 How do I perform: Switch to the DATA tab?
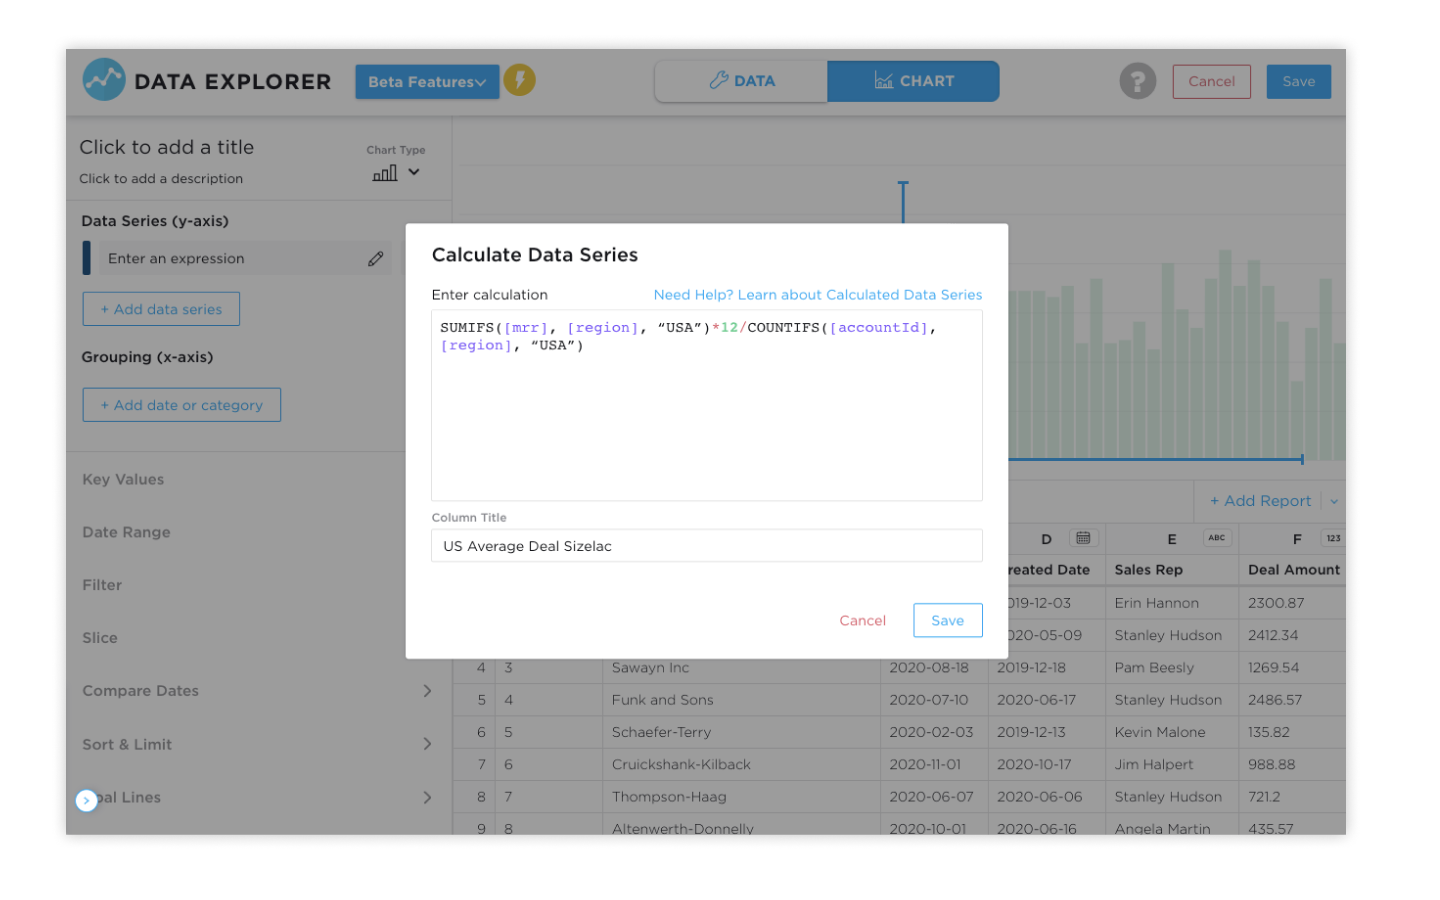pyautogui.click(x=741, y=81)
